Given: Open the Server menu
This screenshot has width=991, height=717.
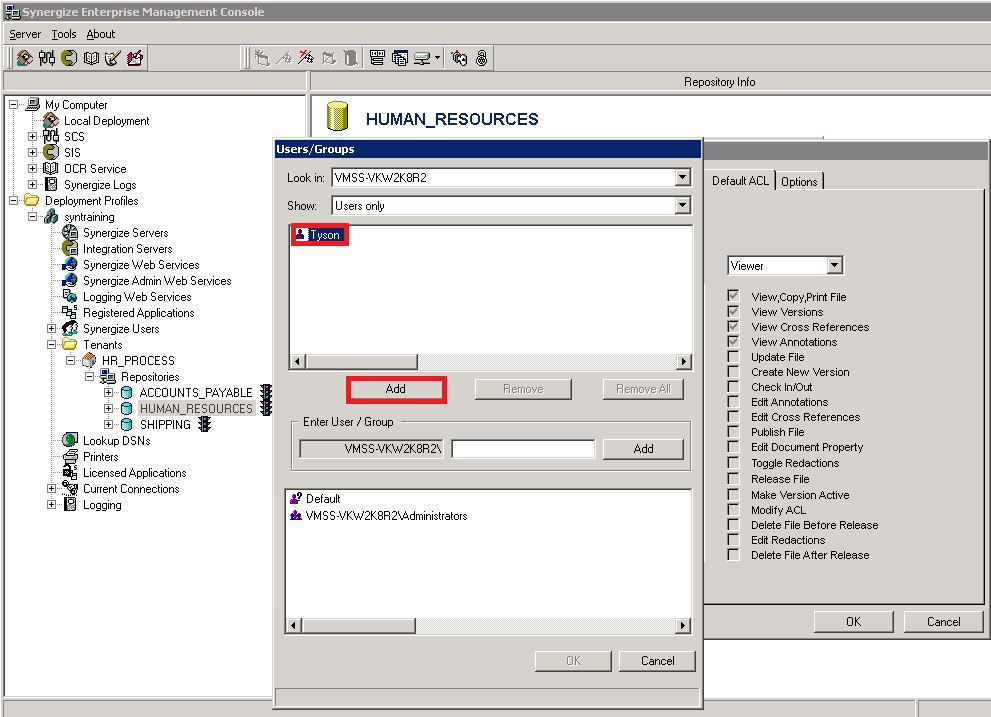Looking at the screenshot, I should [25, 34].
